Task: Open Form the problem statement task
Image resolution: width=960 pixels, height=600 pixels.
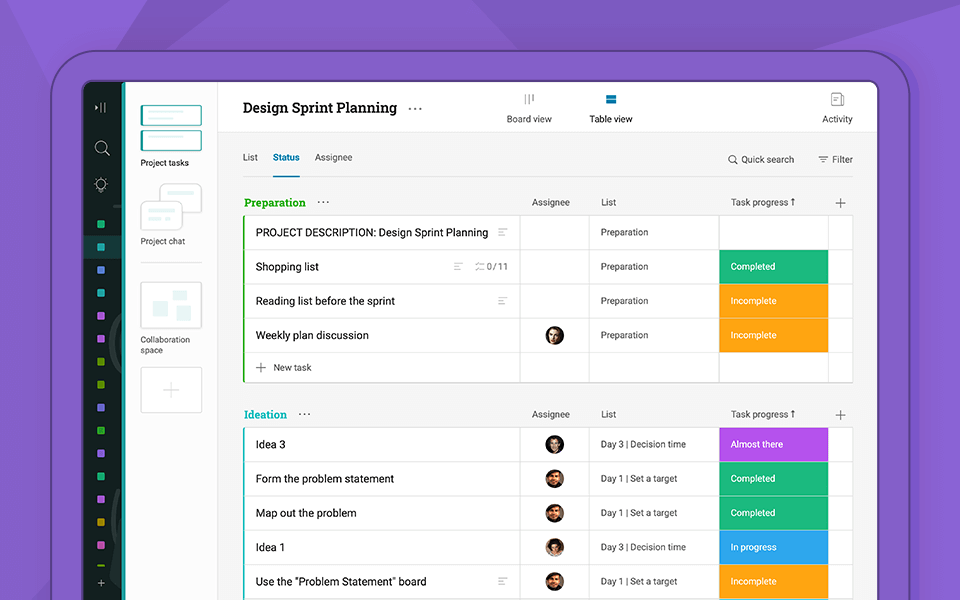Action: [x=324, y=479]
